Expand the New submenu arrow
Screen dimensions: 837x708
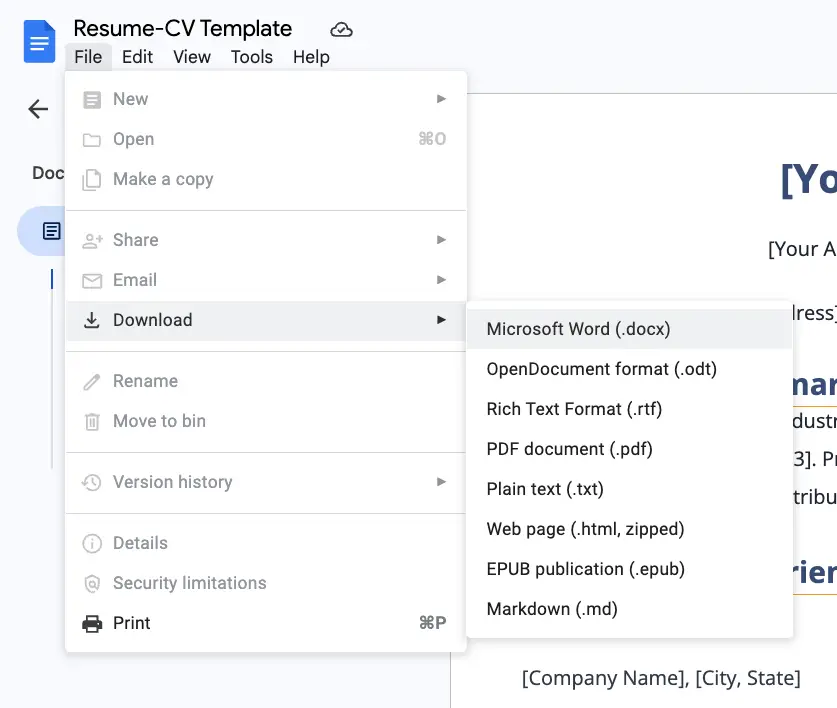tap(441, 99)
